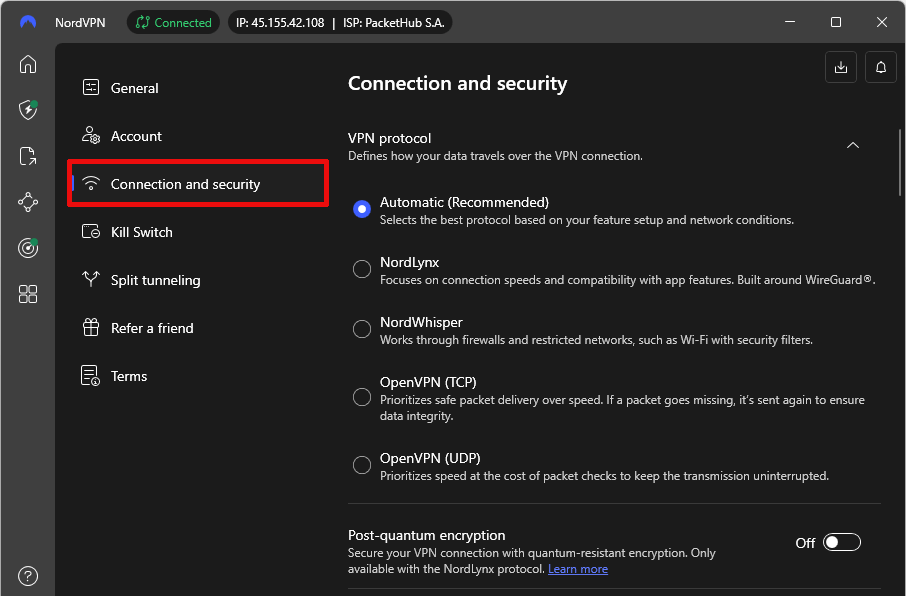Open the help icon at bottom left
The image size is (906, 596).
point(27,575)
